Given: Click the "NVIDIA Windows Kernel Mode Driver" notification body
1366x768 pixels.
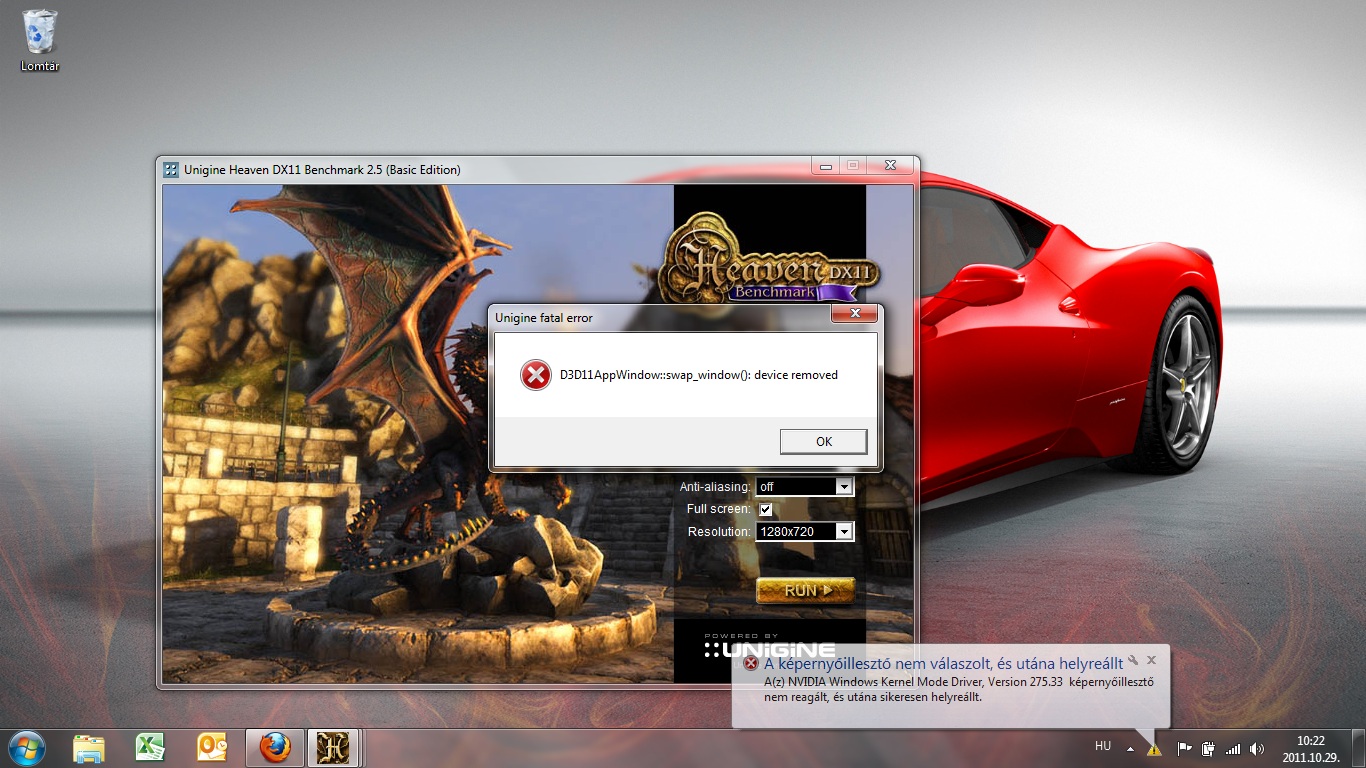Looking at the screenshot, I should (x=958, y=689).
